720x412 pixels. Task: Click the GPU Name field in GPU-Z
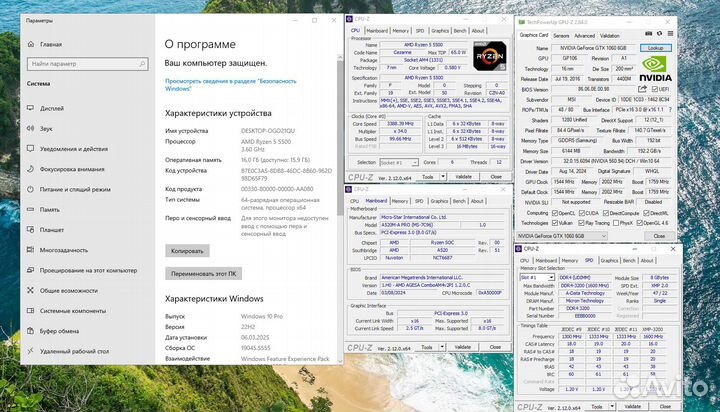[593, 48]
